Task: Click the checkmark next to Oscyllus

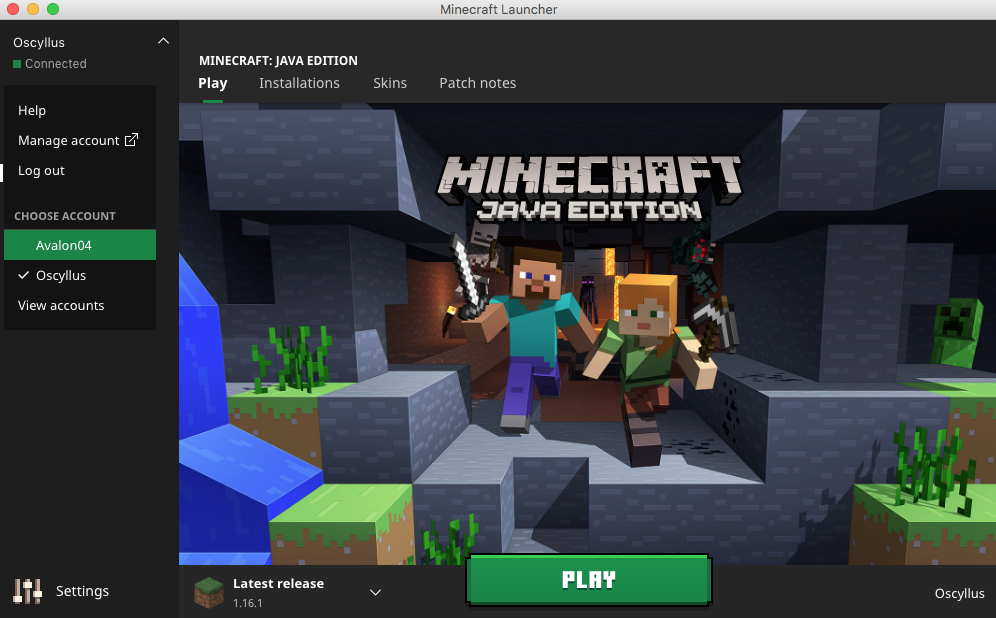Action: (24, 275)
